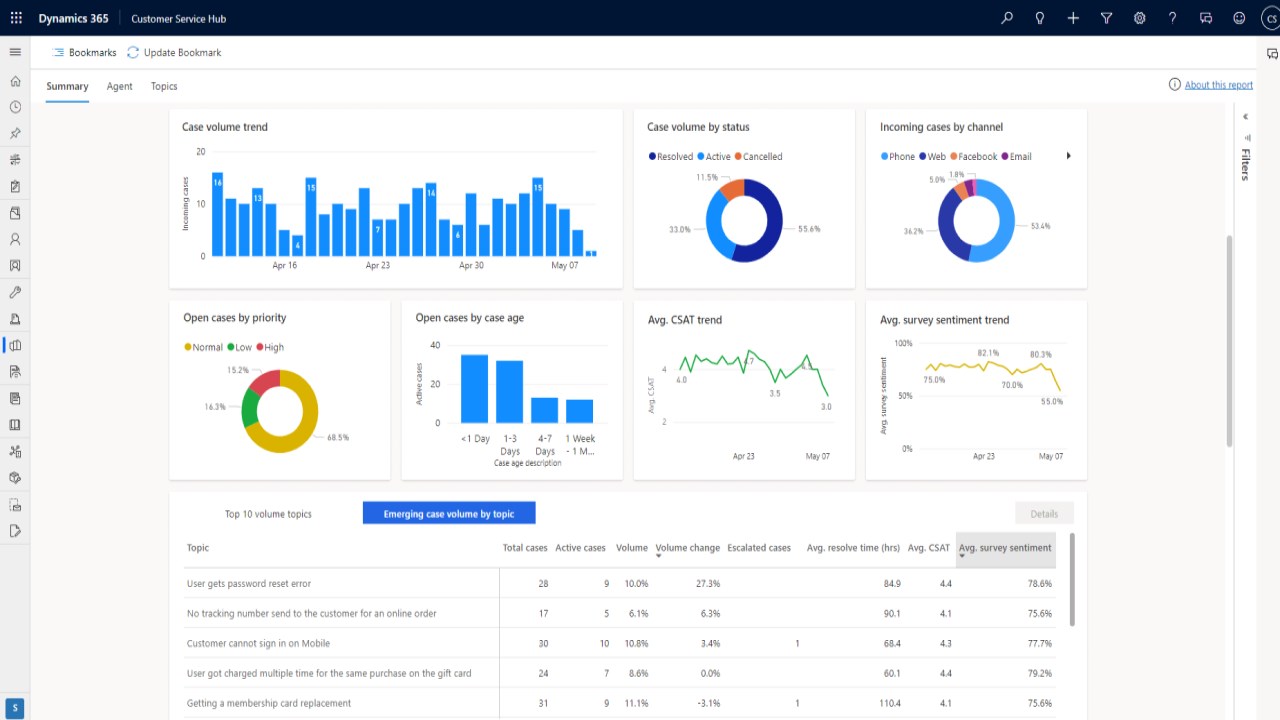Image resolution: width=1280 pixels, height=720 pixels.
Task: Open the lightbulb assistant icon
Action: point(1040,18)
